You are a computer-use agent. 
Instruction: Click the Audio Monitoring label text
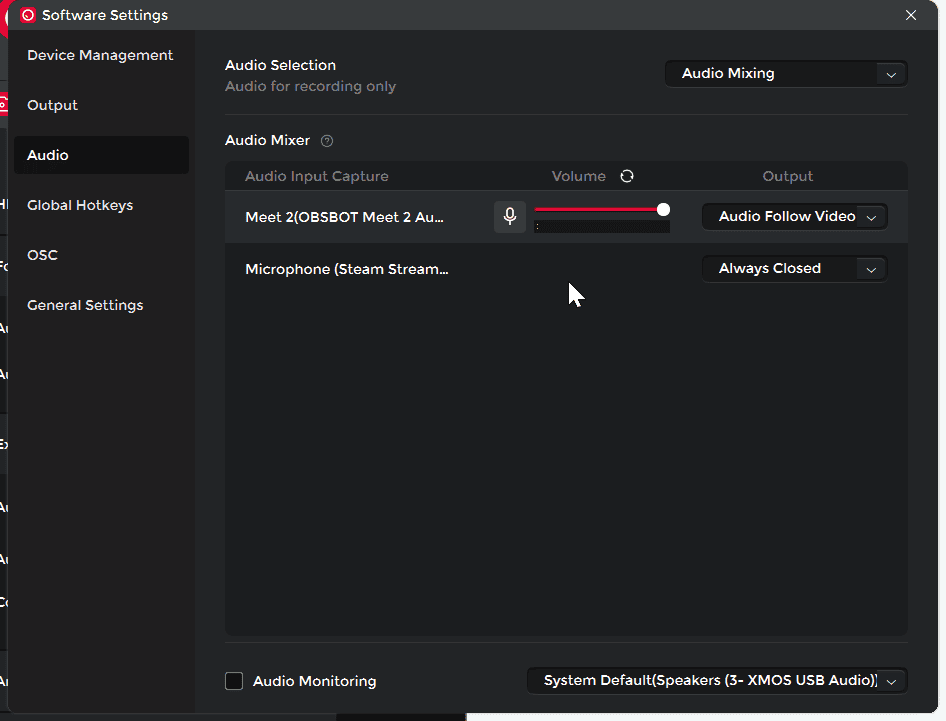(314, 681)
